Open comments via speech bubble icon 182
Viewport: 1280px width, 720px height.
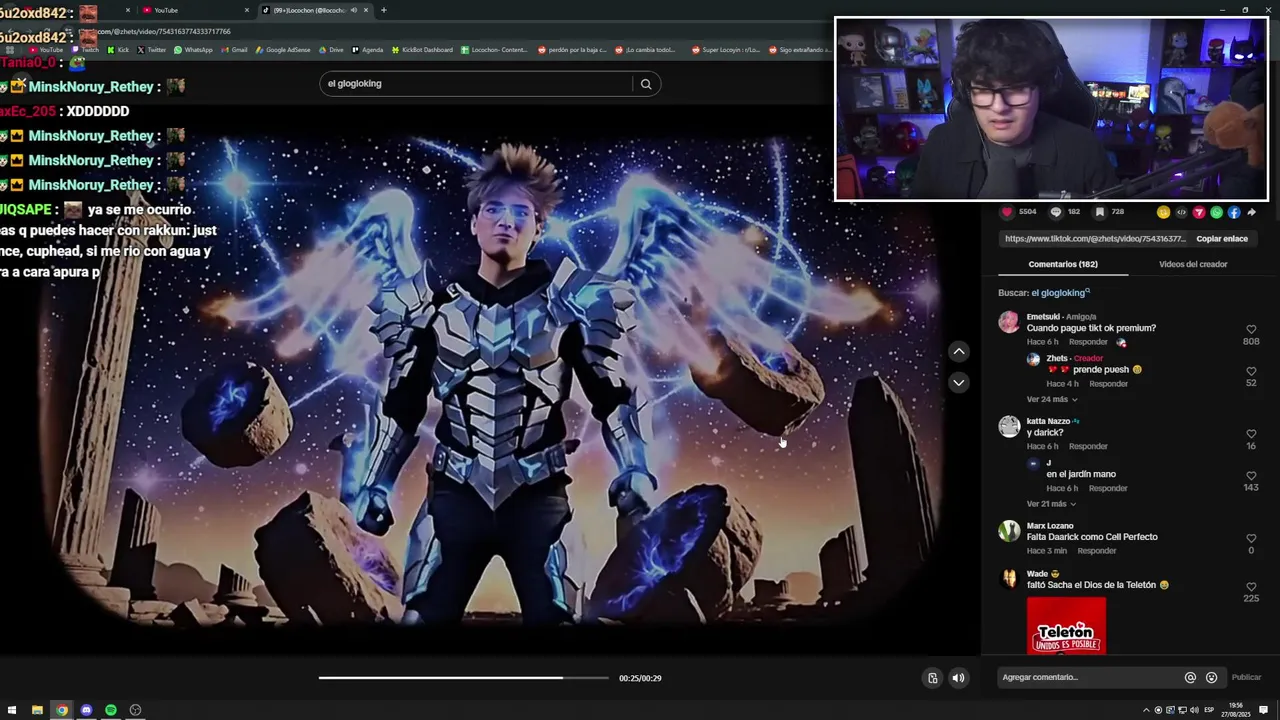pyautogui.click(x=1055, y=212)
